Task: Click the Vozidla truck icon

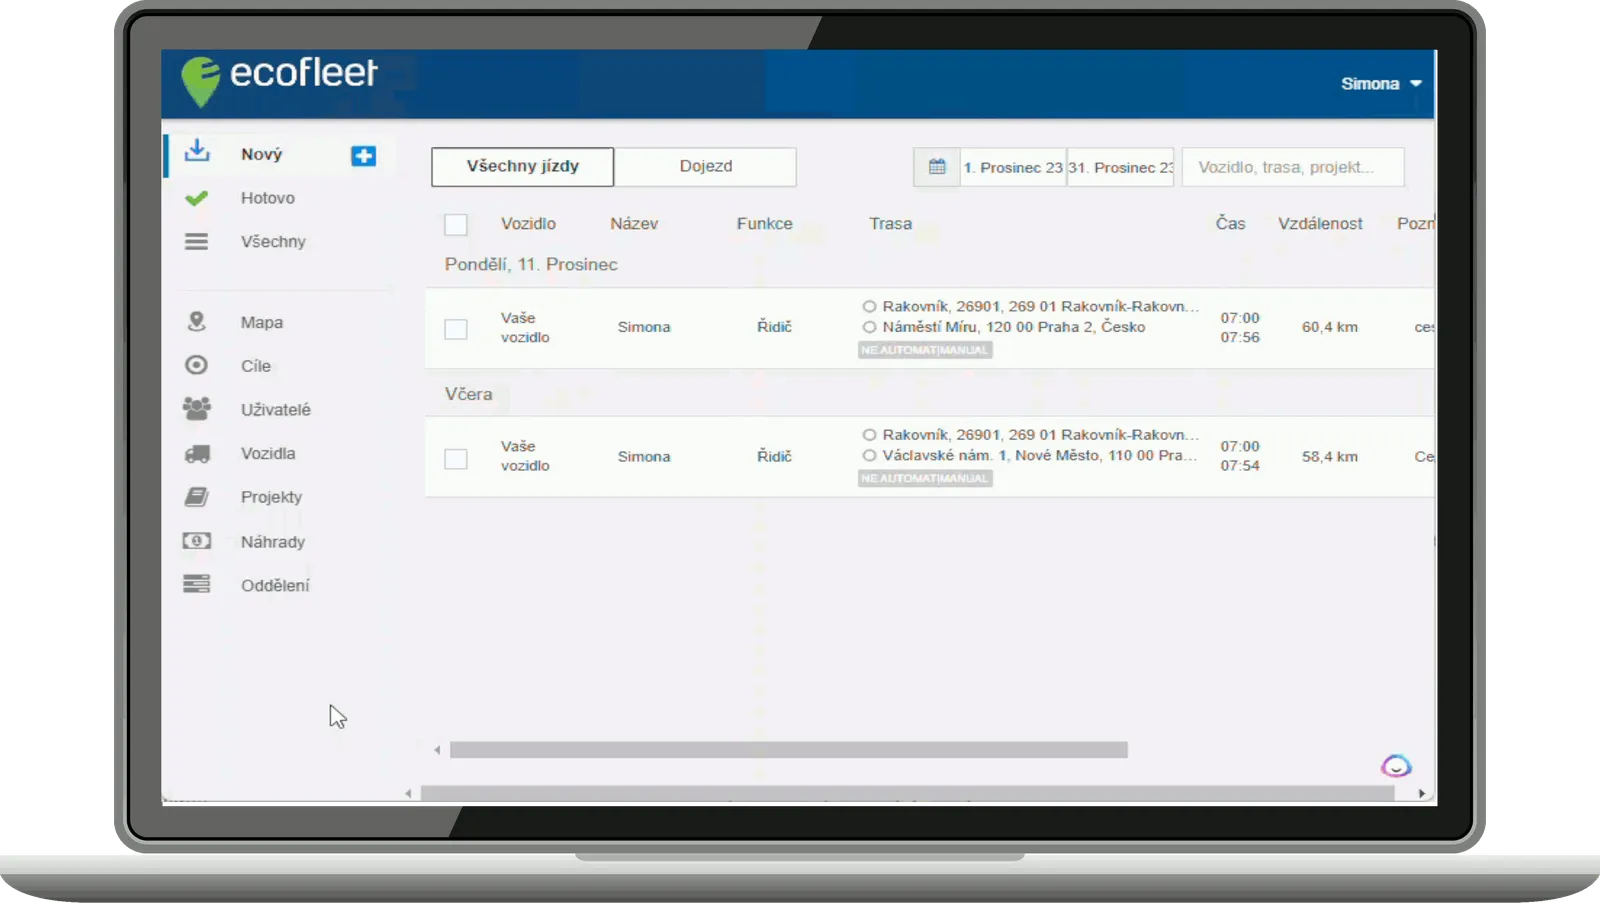Action: [x=197, y=454]
